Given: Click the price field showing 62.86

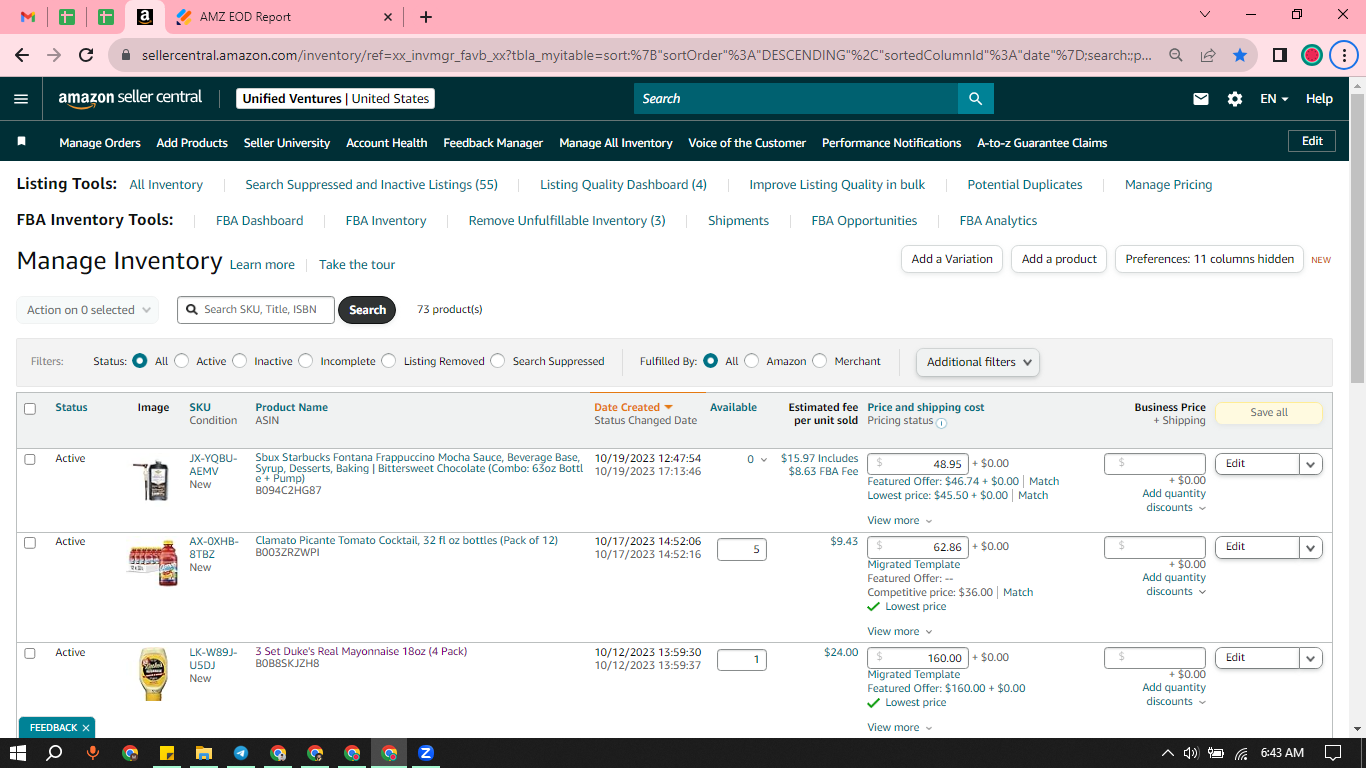Looking at the screenshot, I should (917, 547).
